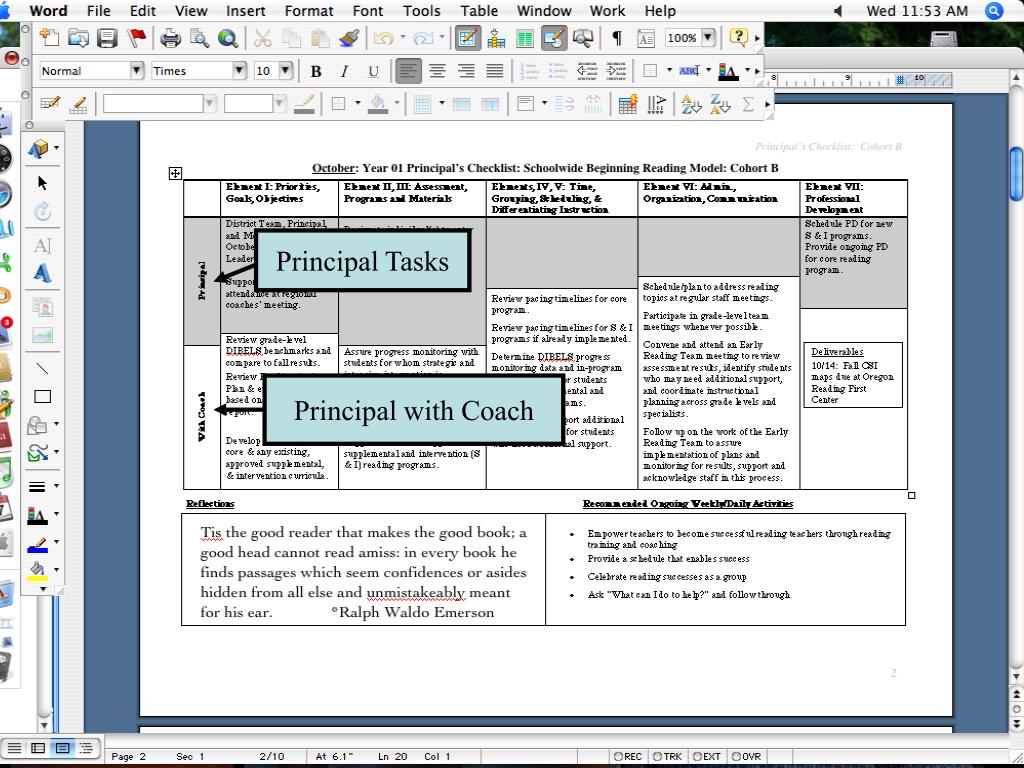The height and width of the screenshot is (768, 1024).
Task: Open the Format menu
Action: tap(309, 11)
